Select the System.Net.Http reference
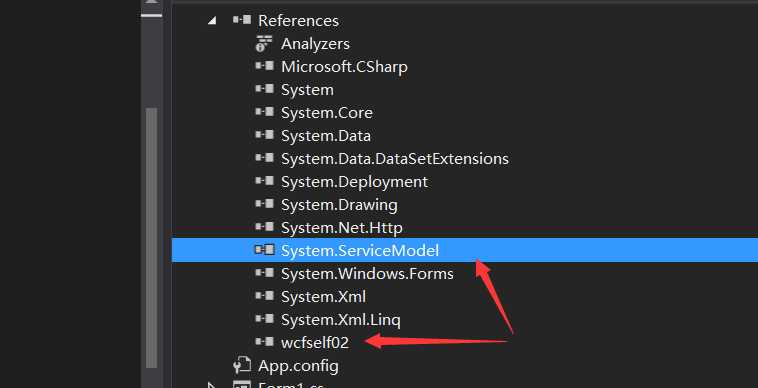 [341, 228]
